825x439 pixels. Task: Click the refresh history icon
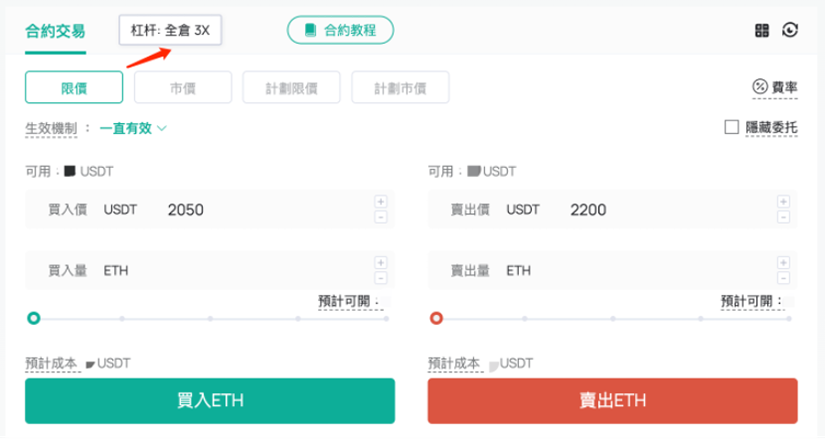click(790, 30)
